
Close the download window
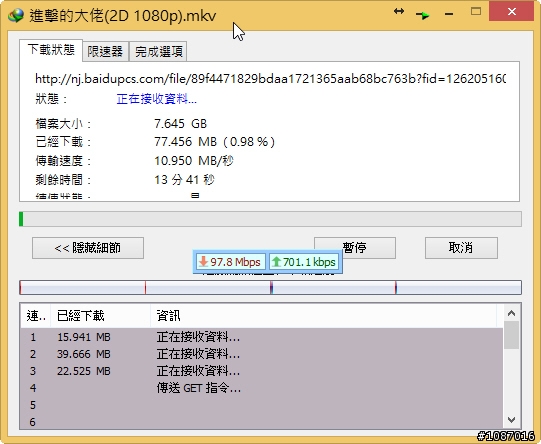coord(511,12)
